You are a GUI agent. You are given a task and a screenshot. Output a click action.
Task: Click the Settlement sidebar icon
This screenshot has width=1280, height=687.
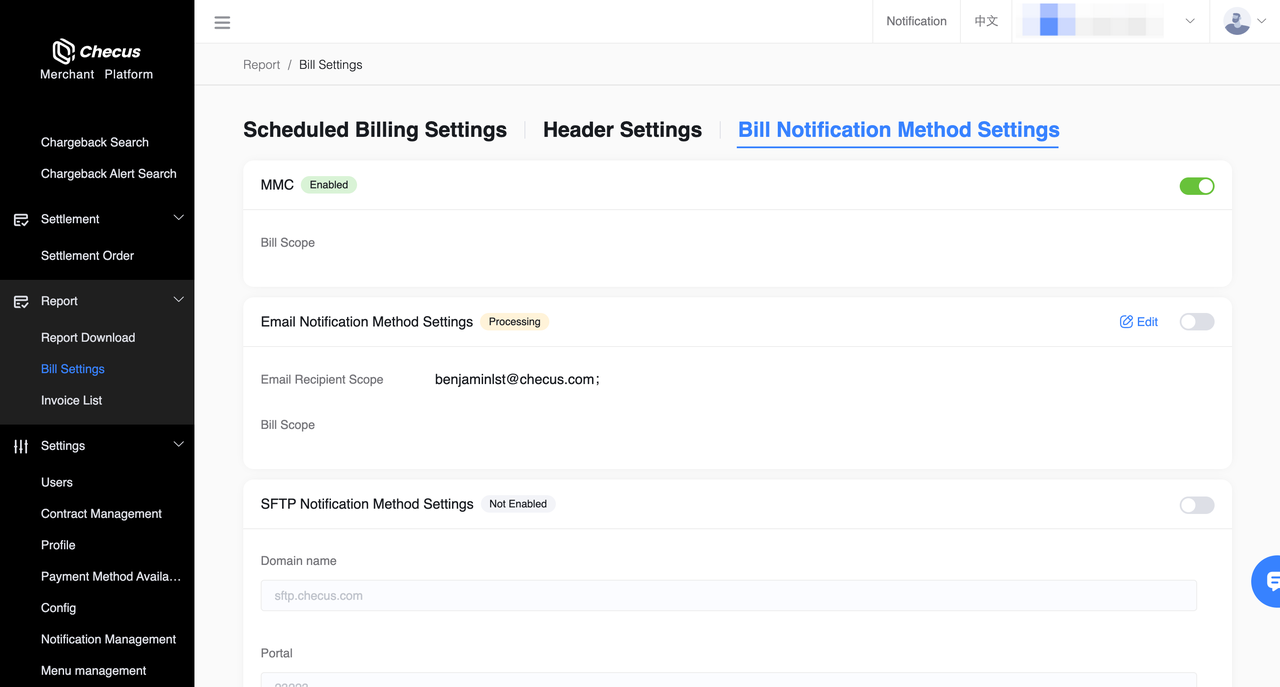click(21, 219)
